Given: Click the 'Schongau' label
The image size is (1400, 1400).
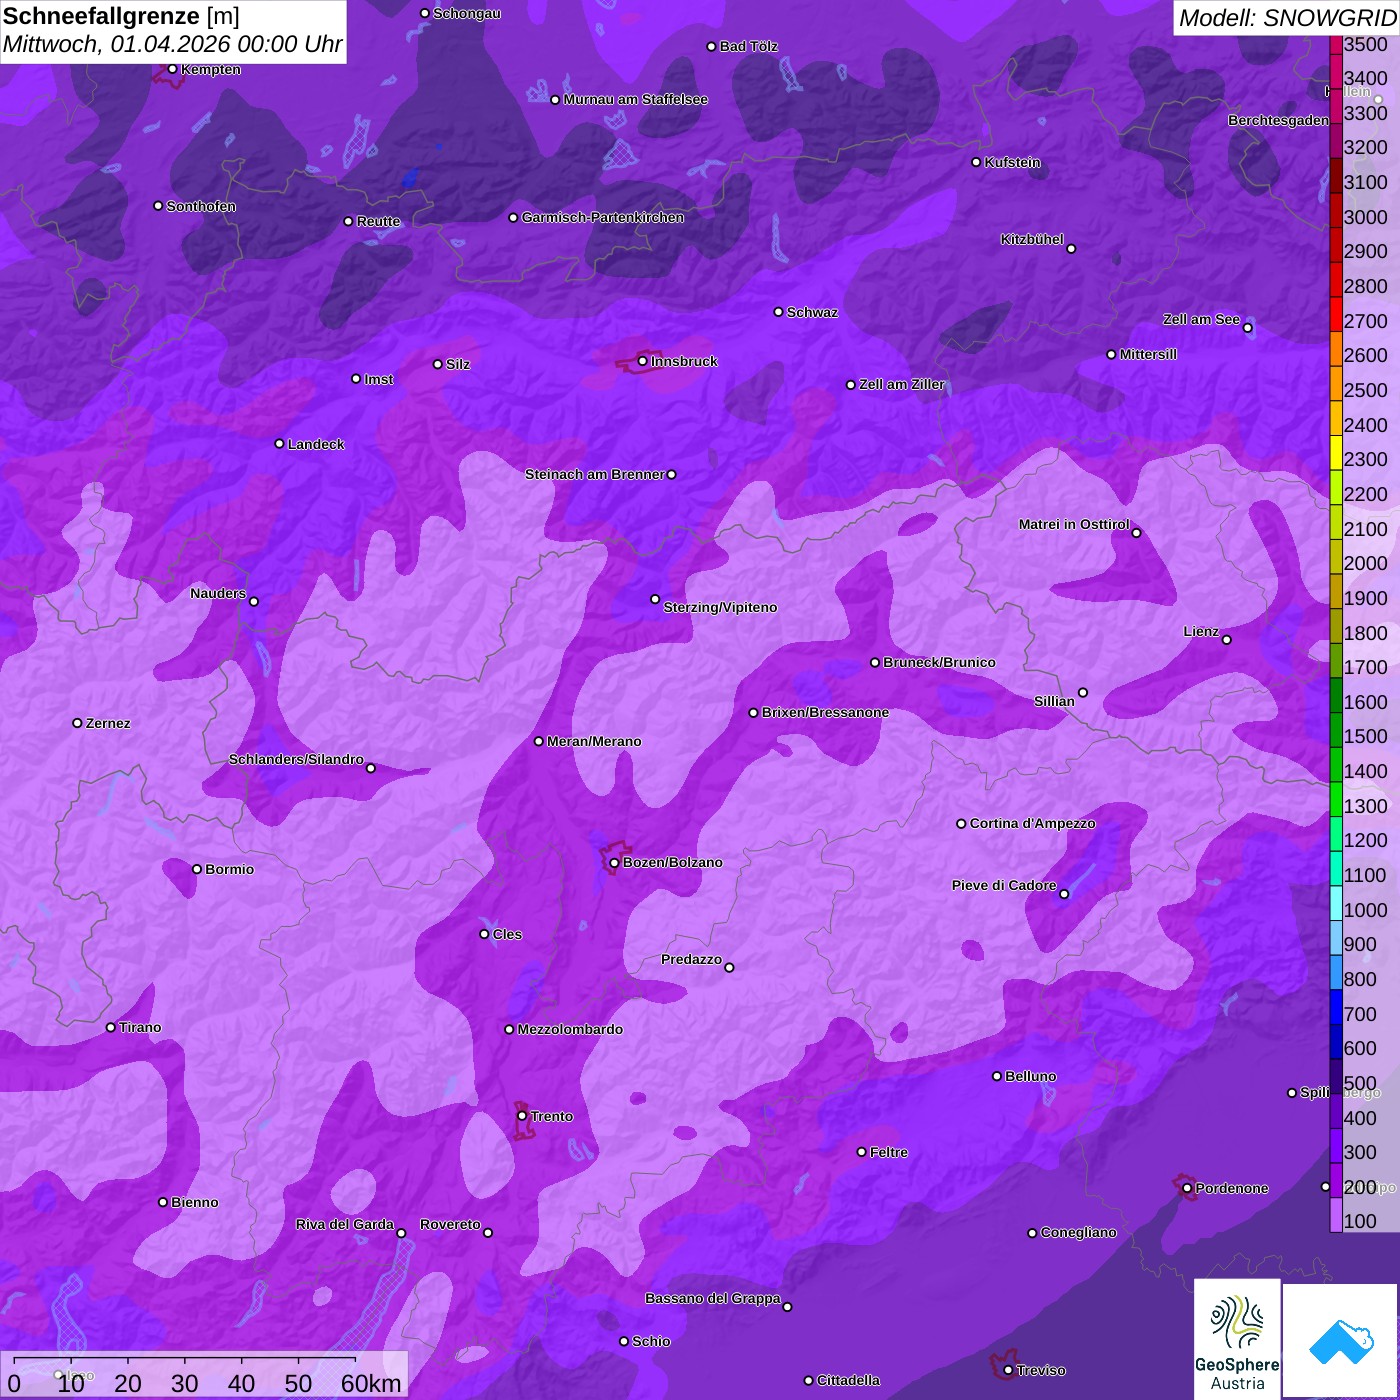Looking at the screenshot, I should [x=467, y=13].
